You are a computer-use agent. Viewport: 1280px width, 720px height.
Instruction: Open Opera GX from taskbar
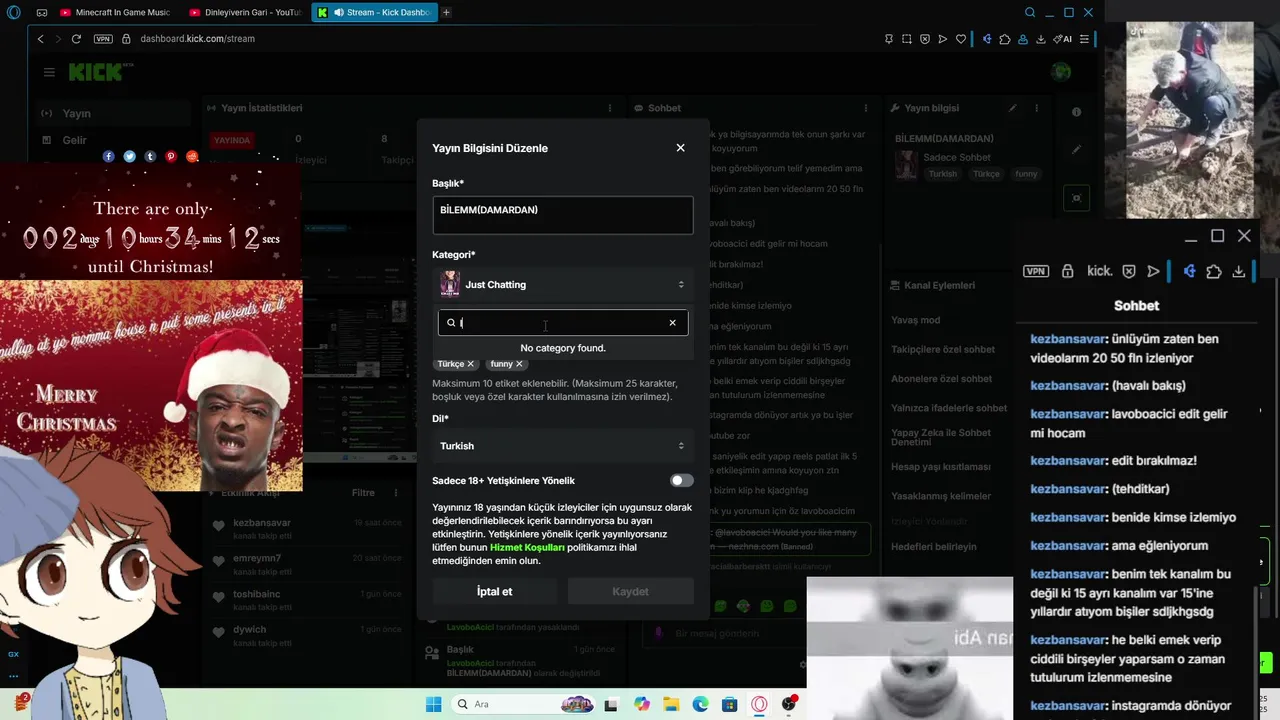[x=759, y=704]
